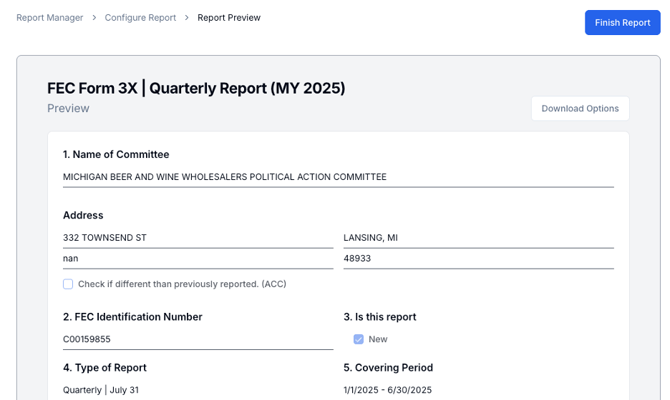Click the '1. Name of Committee' label

click(116, 155)
